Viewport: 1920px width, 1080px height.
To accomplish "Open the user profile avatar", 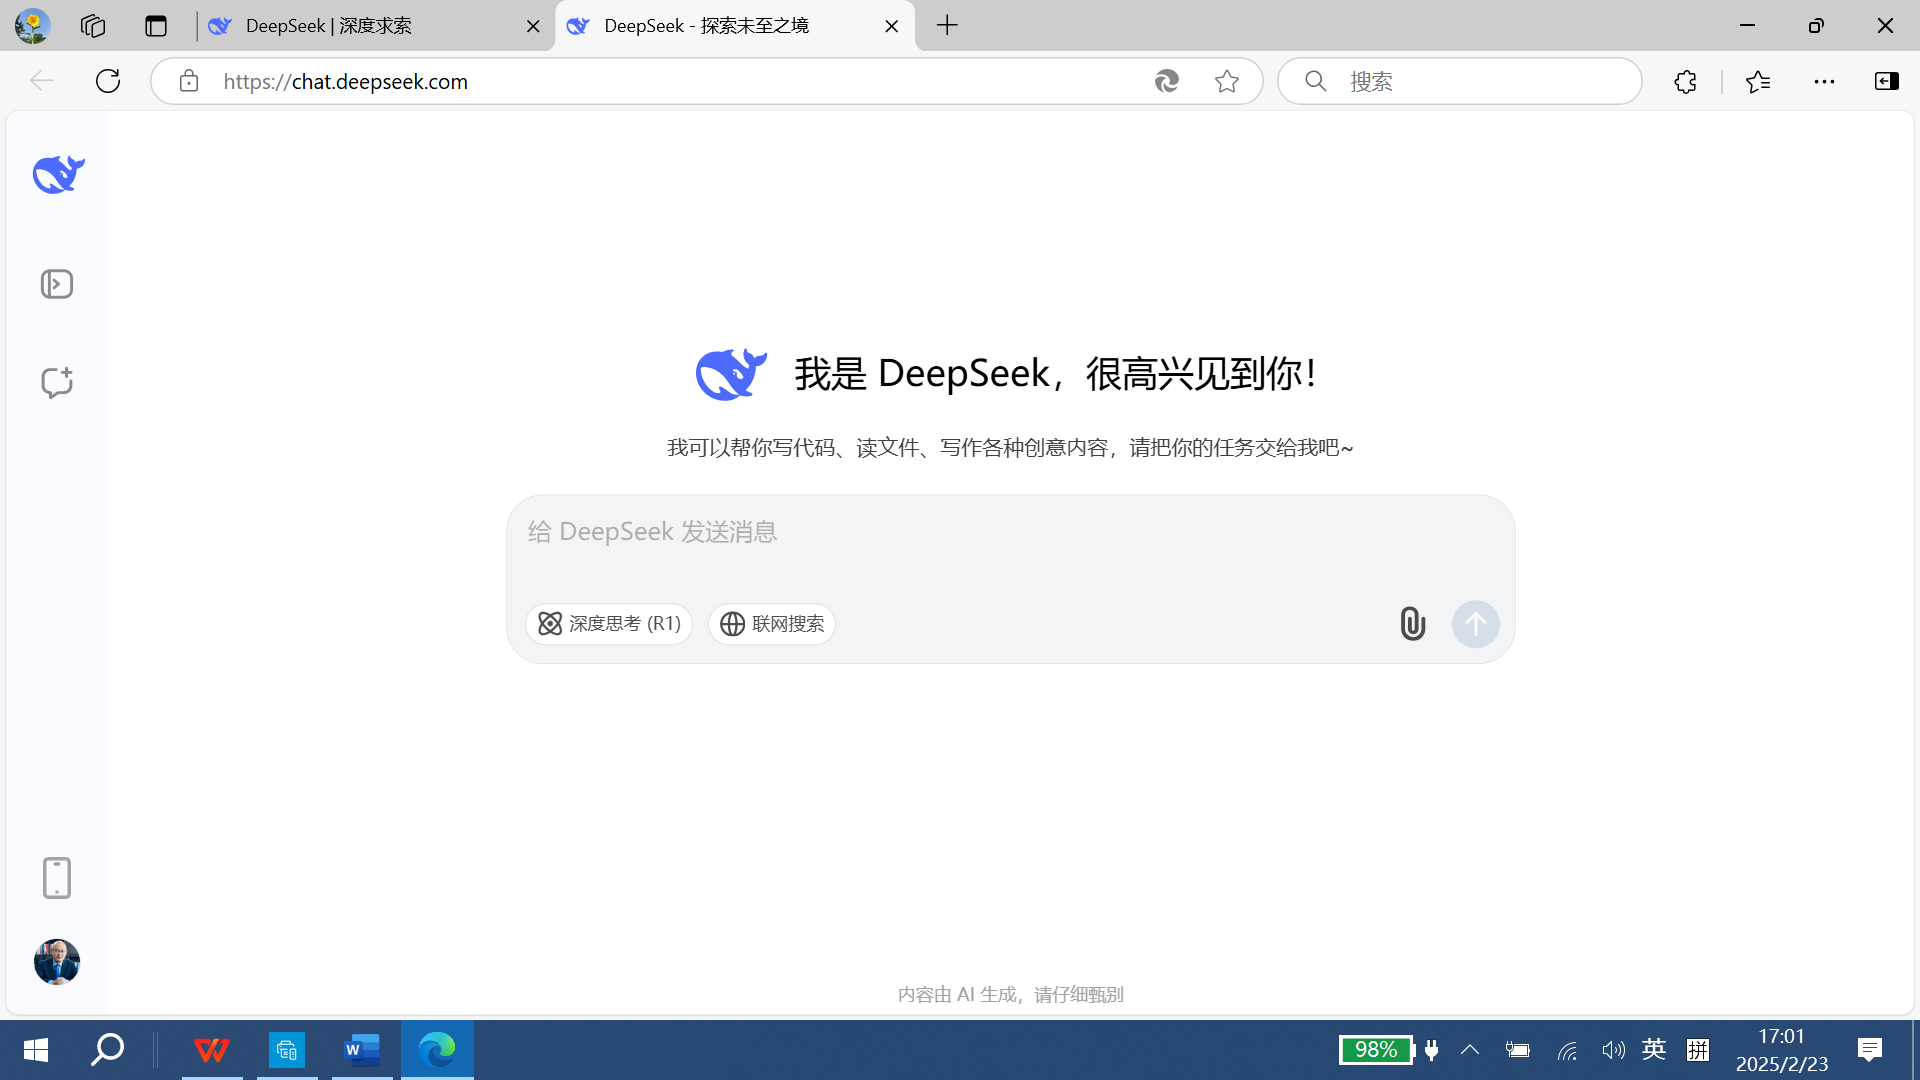I will [57, 962].
